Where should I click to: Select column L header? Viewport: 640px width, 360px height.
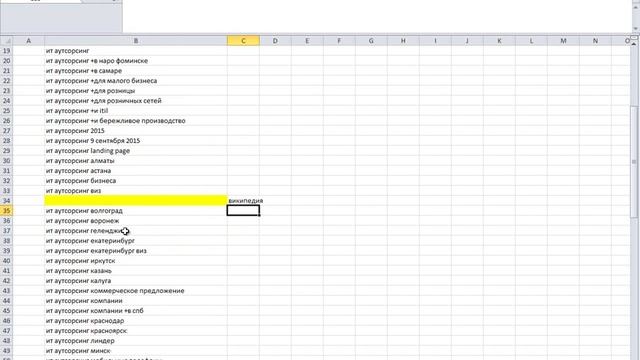[531, 41]
